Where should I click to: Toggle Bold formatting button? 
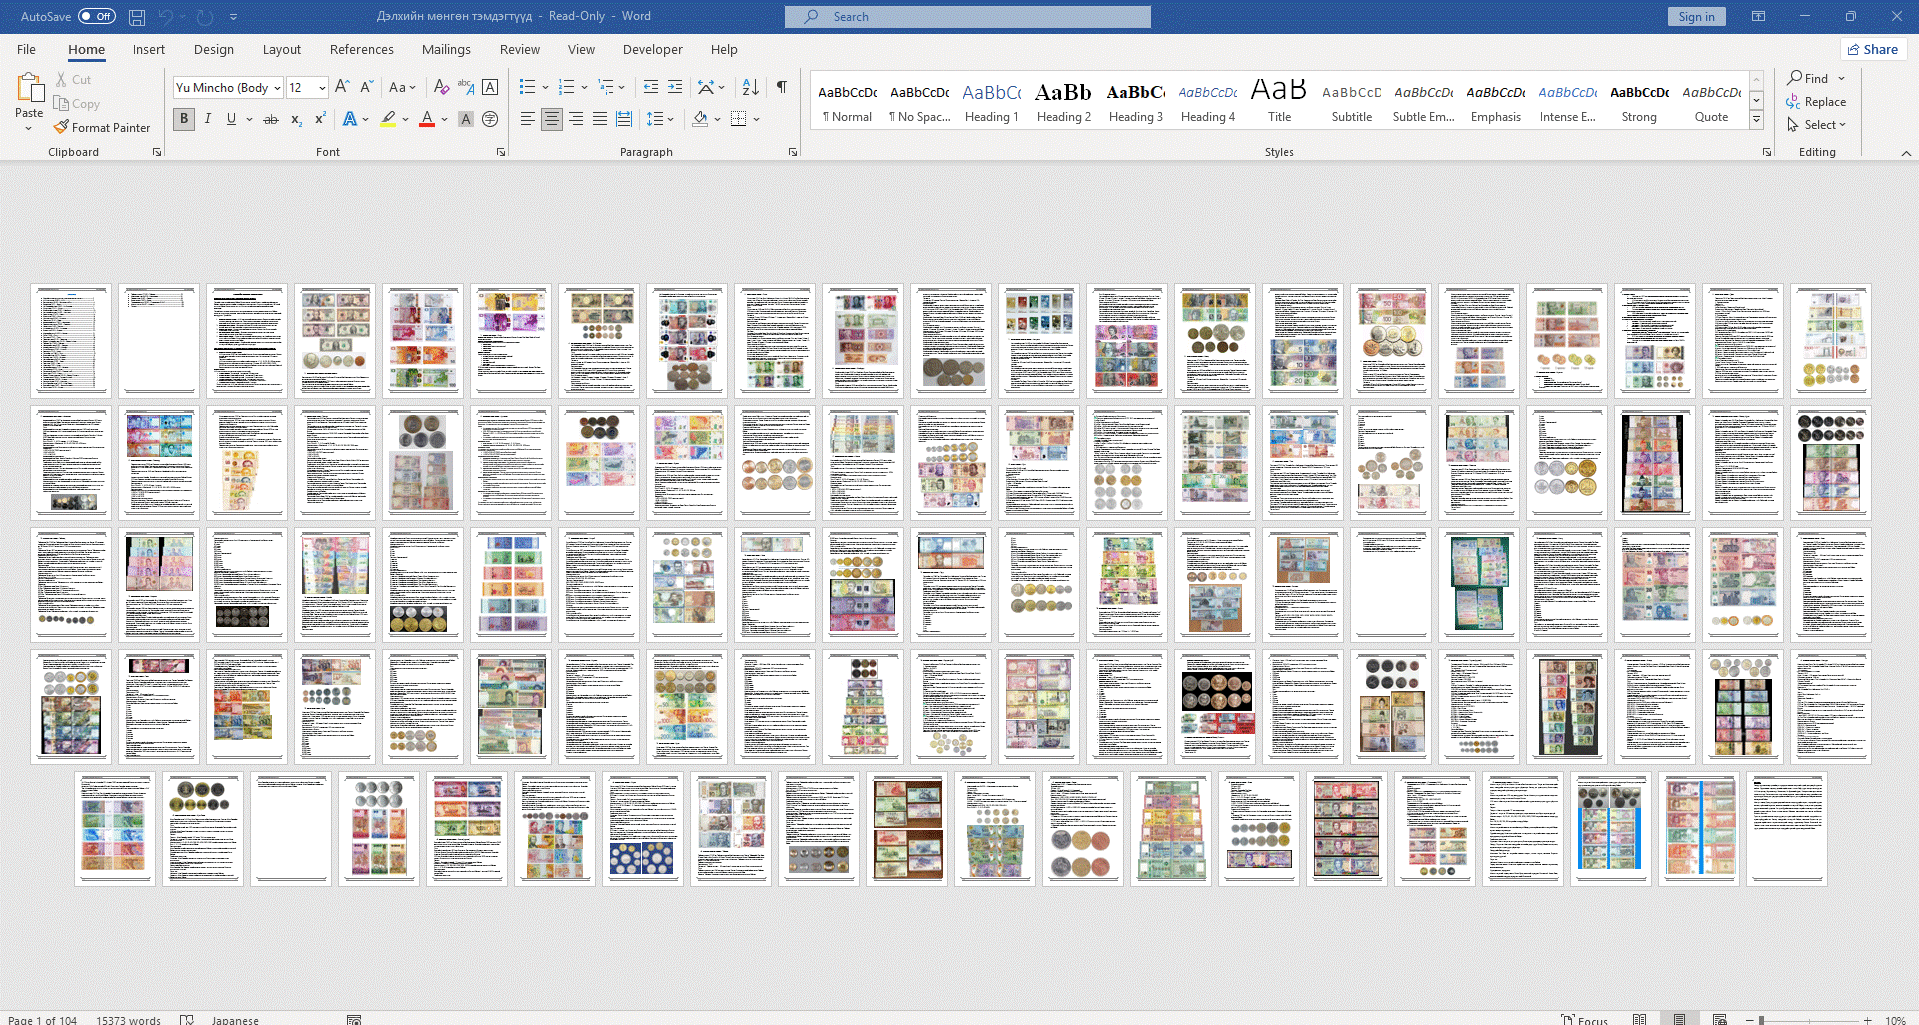coord(184,119)
